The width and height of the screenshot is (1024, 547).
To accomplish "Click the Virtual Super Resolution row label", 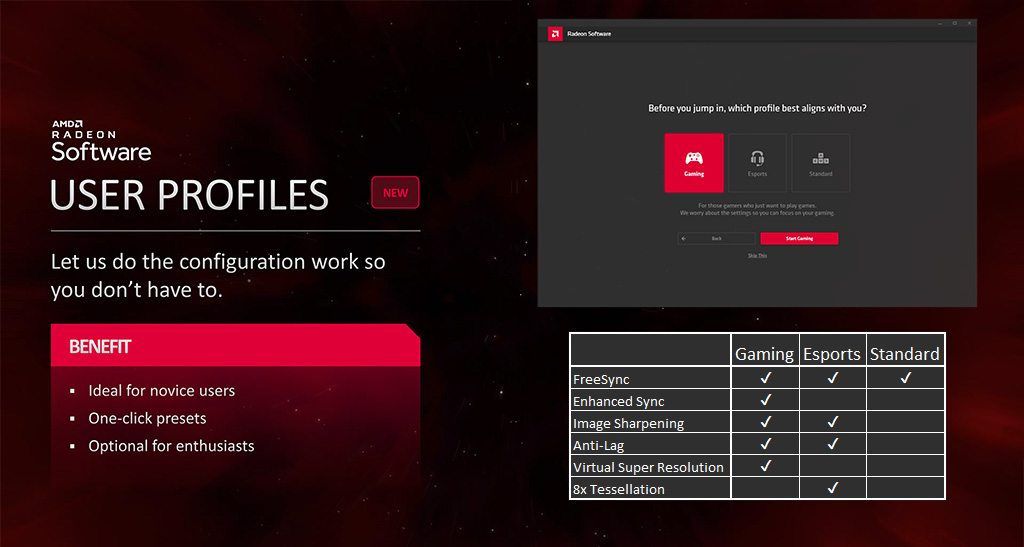I will click(x=648, y=467).
